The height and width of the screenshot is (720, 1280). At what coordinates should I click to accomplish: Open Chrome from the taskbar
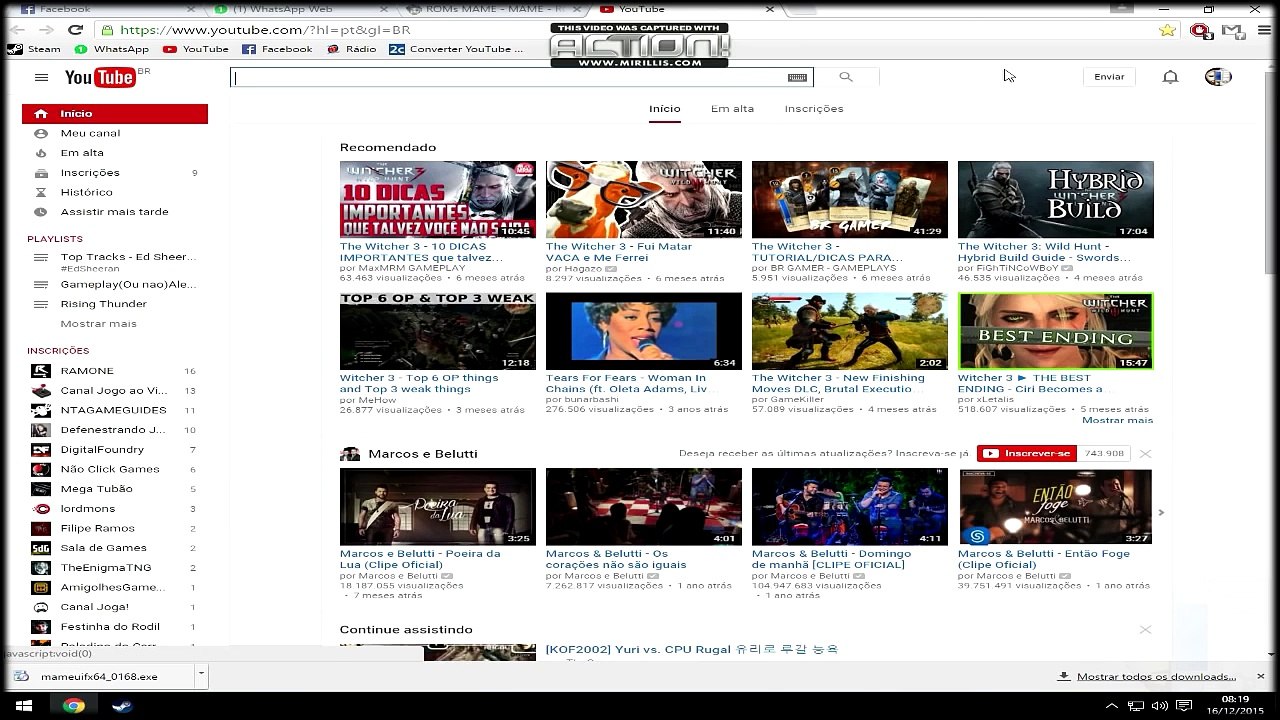click(x=73, y=706)
